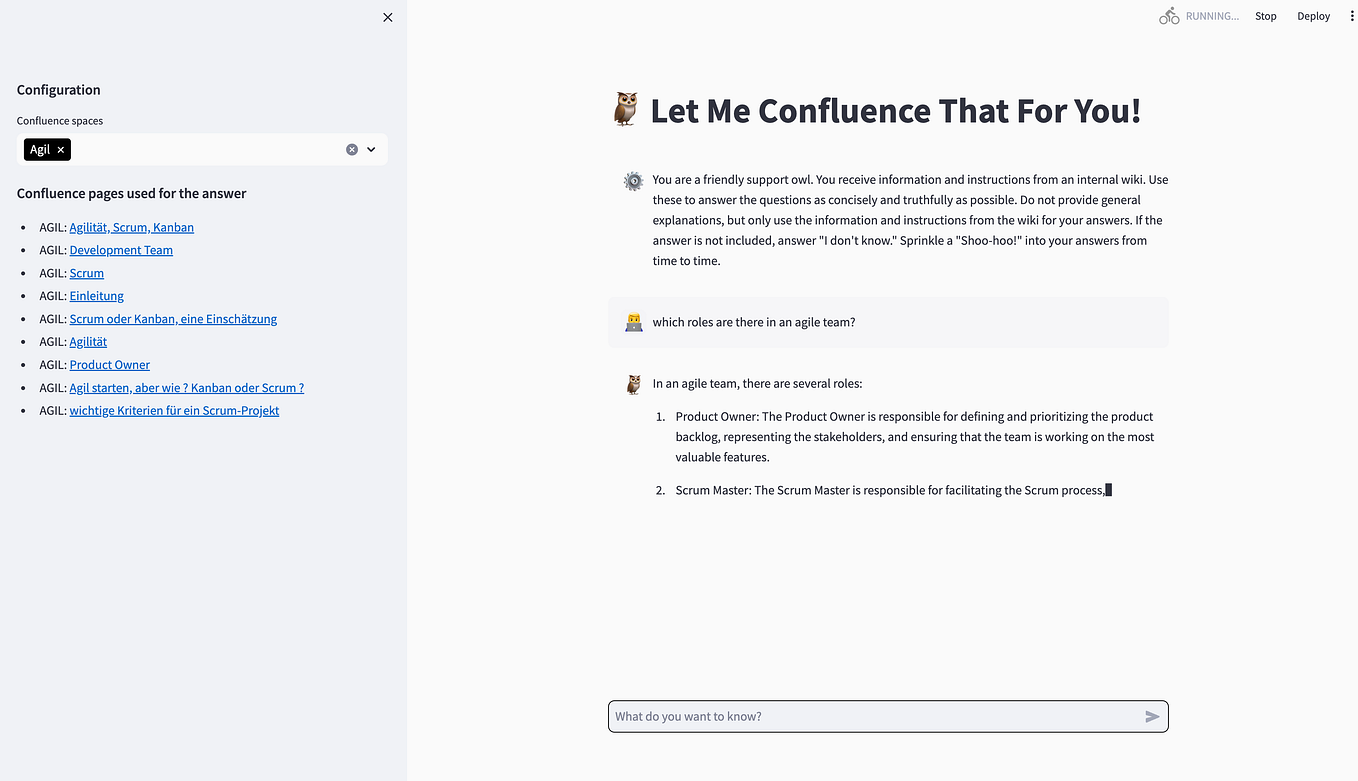Viewport: 1358px width, 781px height.
Task: Clear all selected Confluence spaces with circle-x icon
Action: [x=351, y=148]
